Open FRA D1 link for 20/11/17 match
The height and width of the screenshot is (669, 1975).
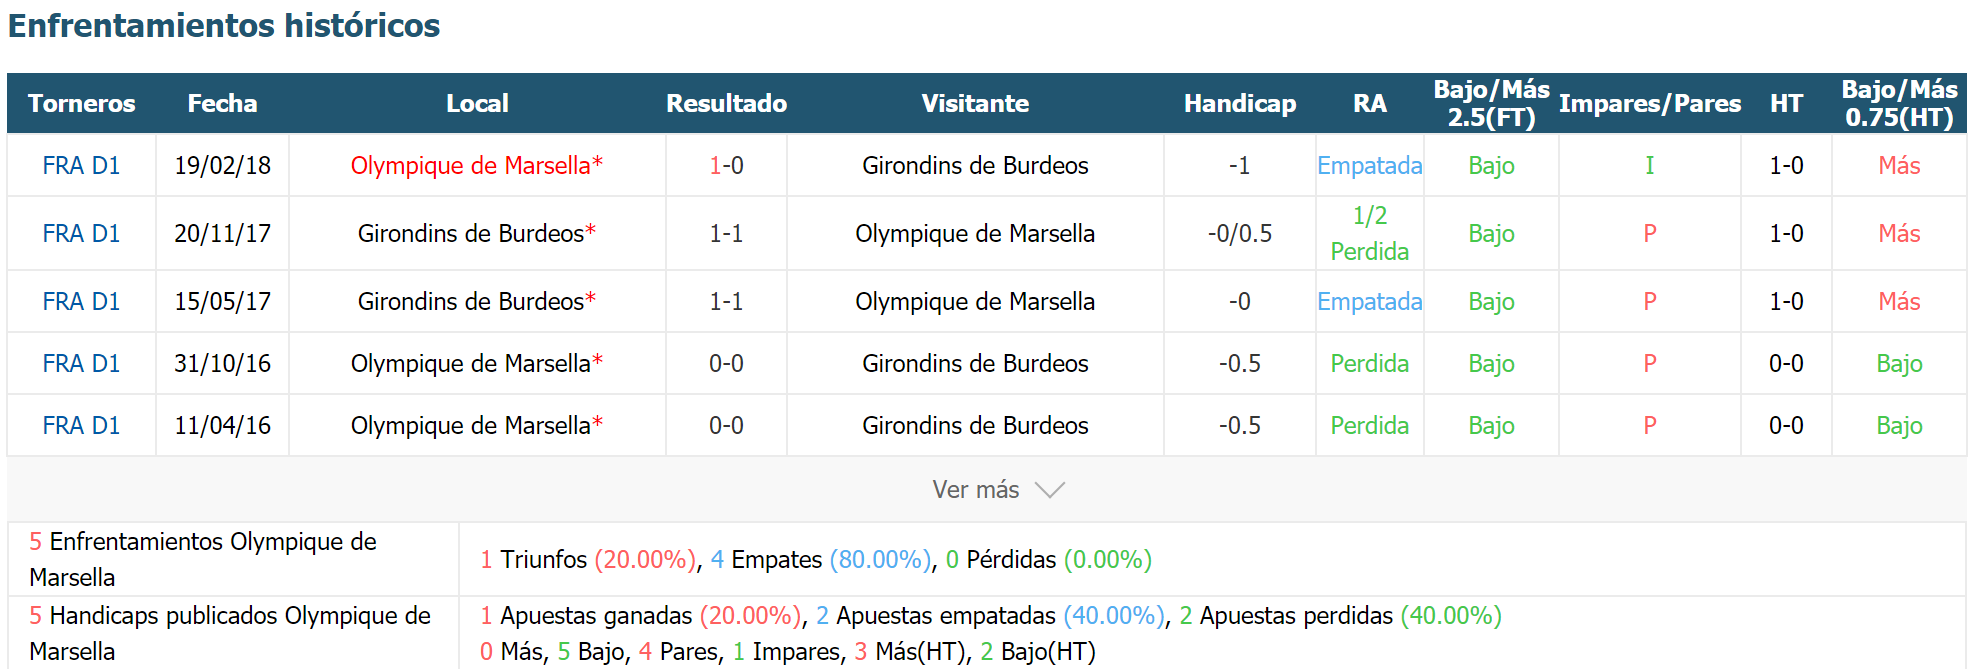point(81,234)
